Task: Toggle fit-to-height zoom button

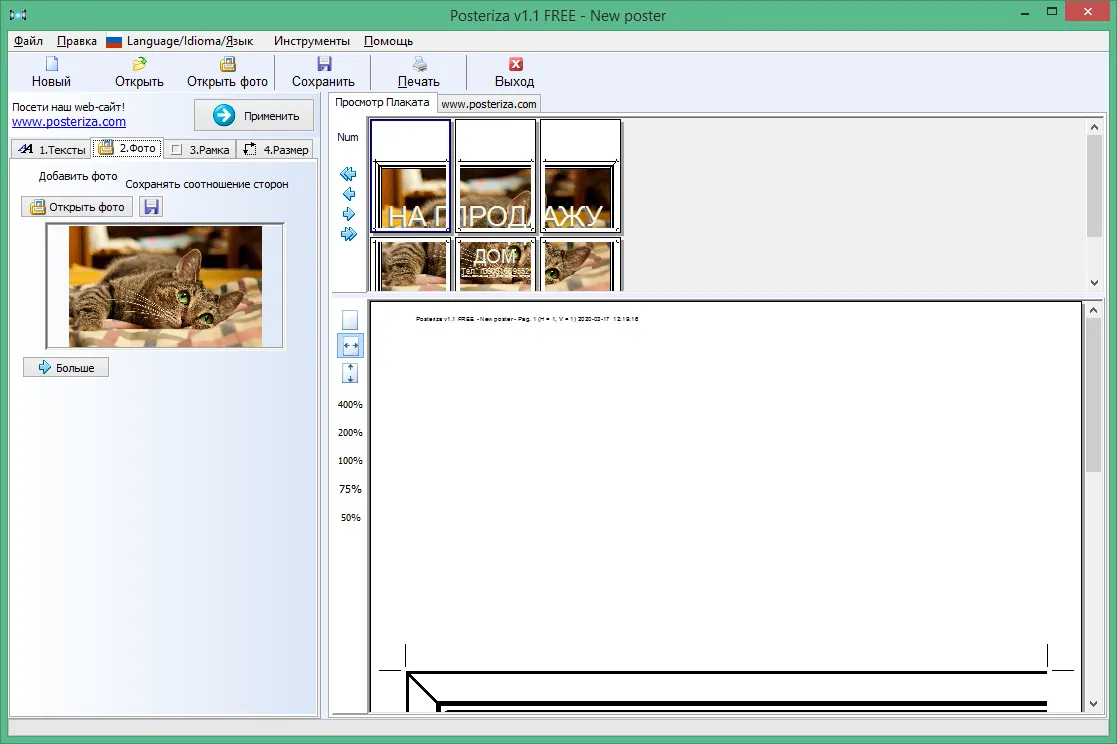Action: 350,373
